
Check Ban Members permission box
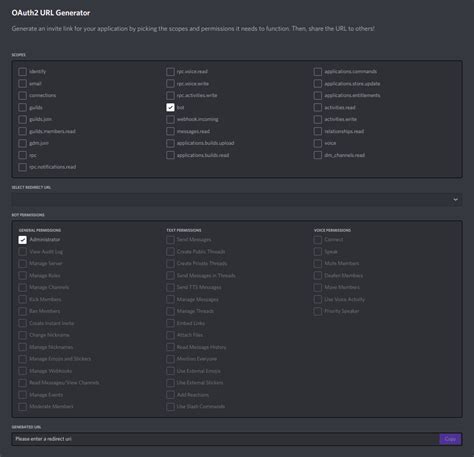[22, 311]
